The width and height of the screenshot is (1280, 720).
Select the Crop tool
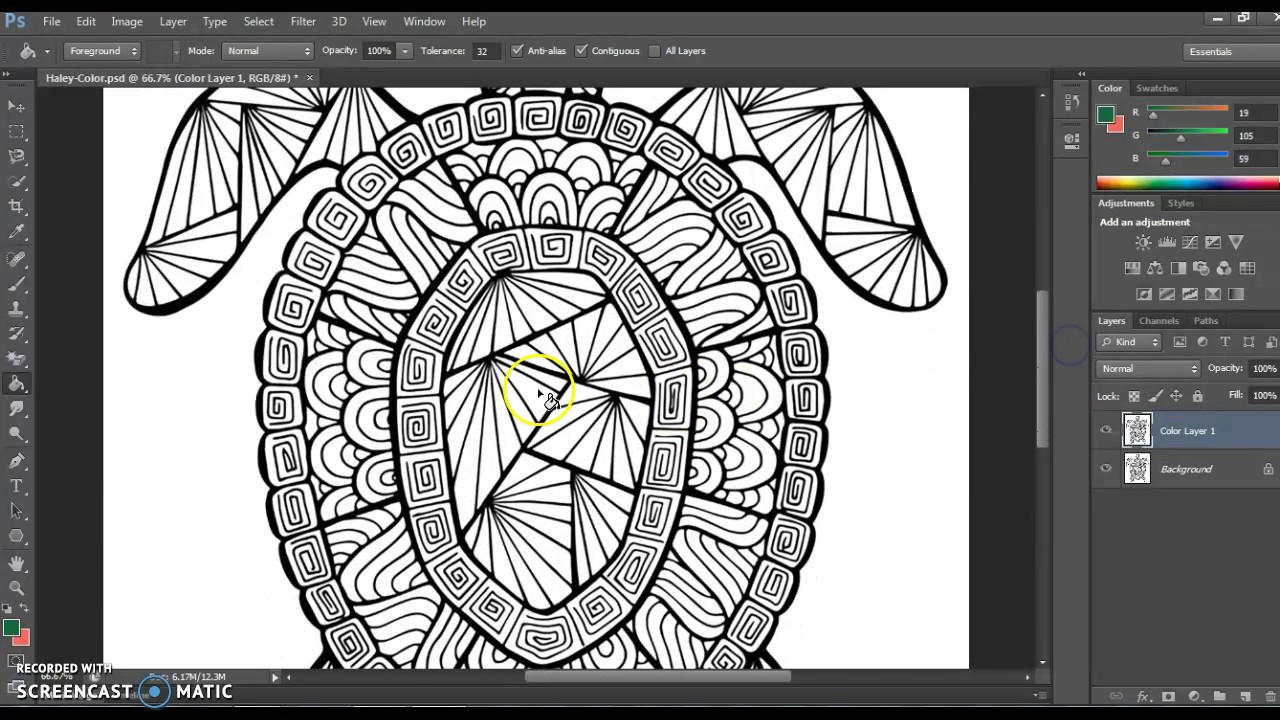16,206
